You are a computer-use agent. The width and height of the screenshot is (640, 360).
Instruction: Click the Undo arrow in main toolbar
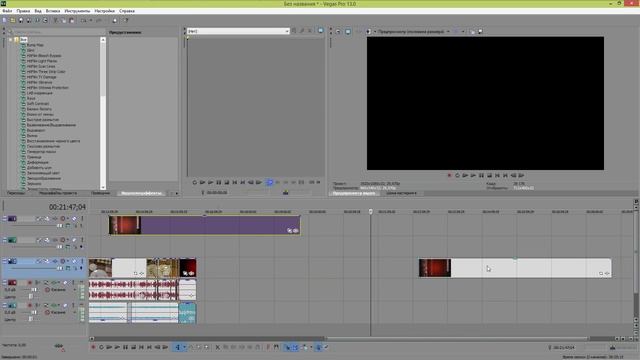pos(83,20)
